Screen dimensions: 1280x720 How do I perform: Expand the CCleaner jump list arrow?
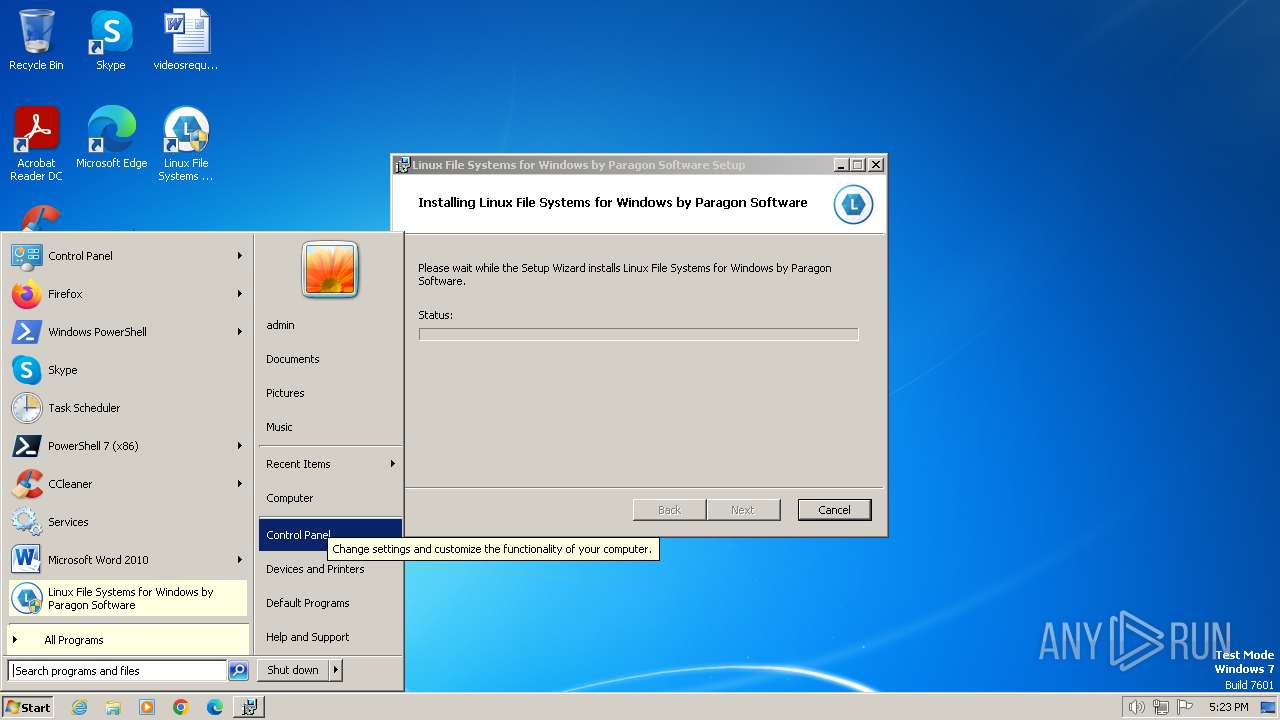tap(240, 484)
